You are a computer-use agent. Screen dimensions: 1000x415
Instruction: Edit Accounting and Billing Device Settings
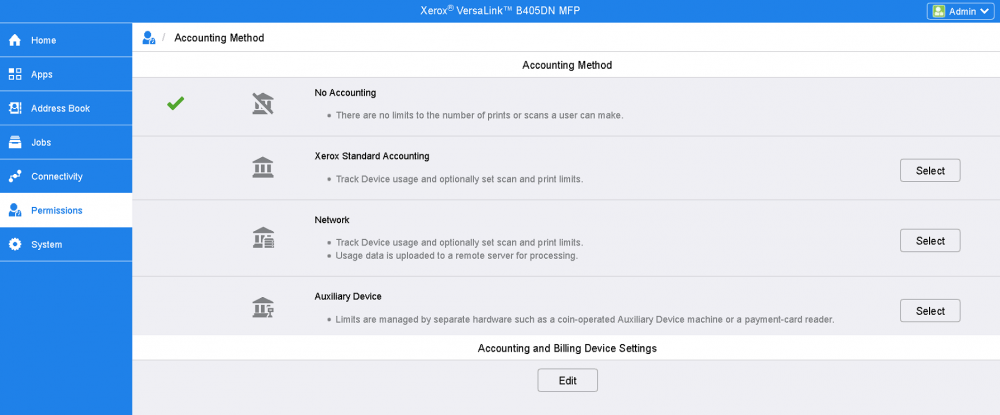tap(567, 380)
